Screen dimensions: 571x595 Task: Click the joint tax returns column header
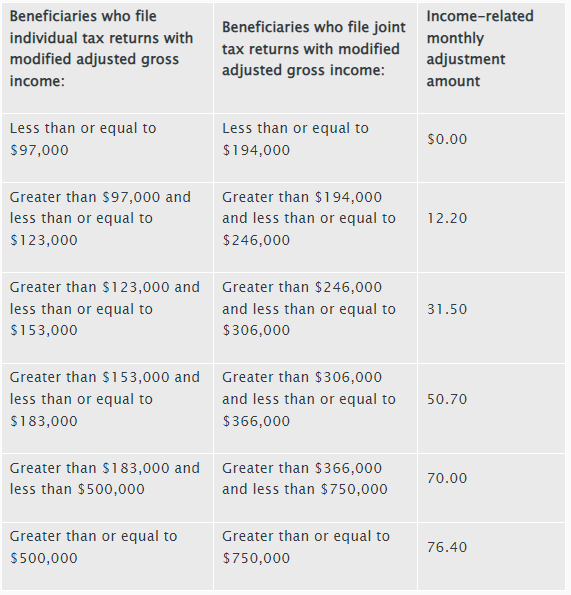(315, 58)
